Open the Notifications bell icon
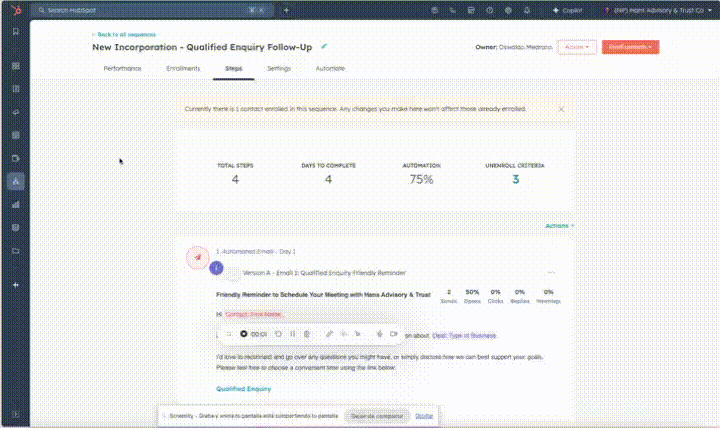The image size is (720, 428). [x=527, y=10]
